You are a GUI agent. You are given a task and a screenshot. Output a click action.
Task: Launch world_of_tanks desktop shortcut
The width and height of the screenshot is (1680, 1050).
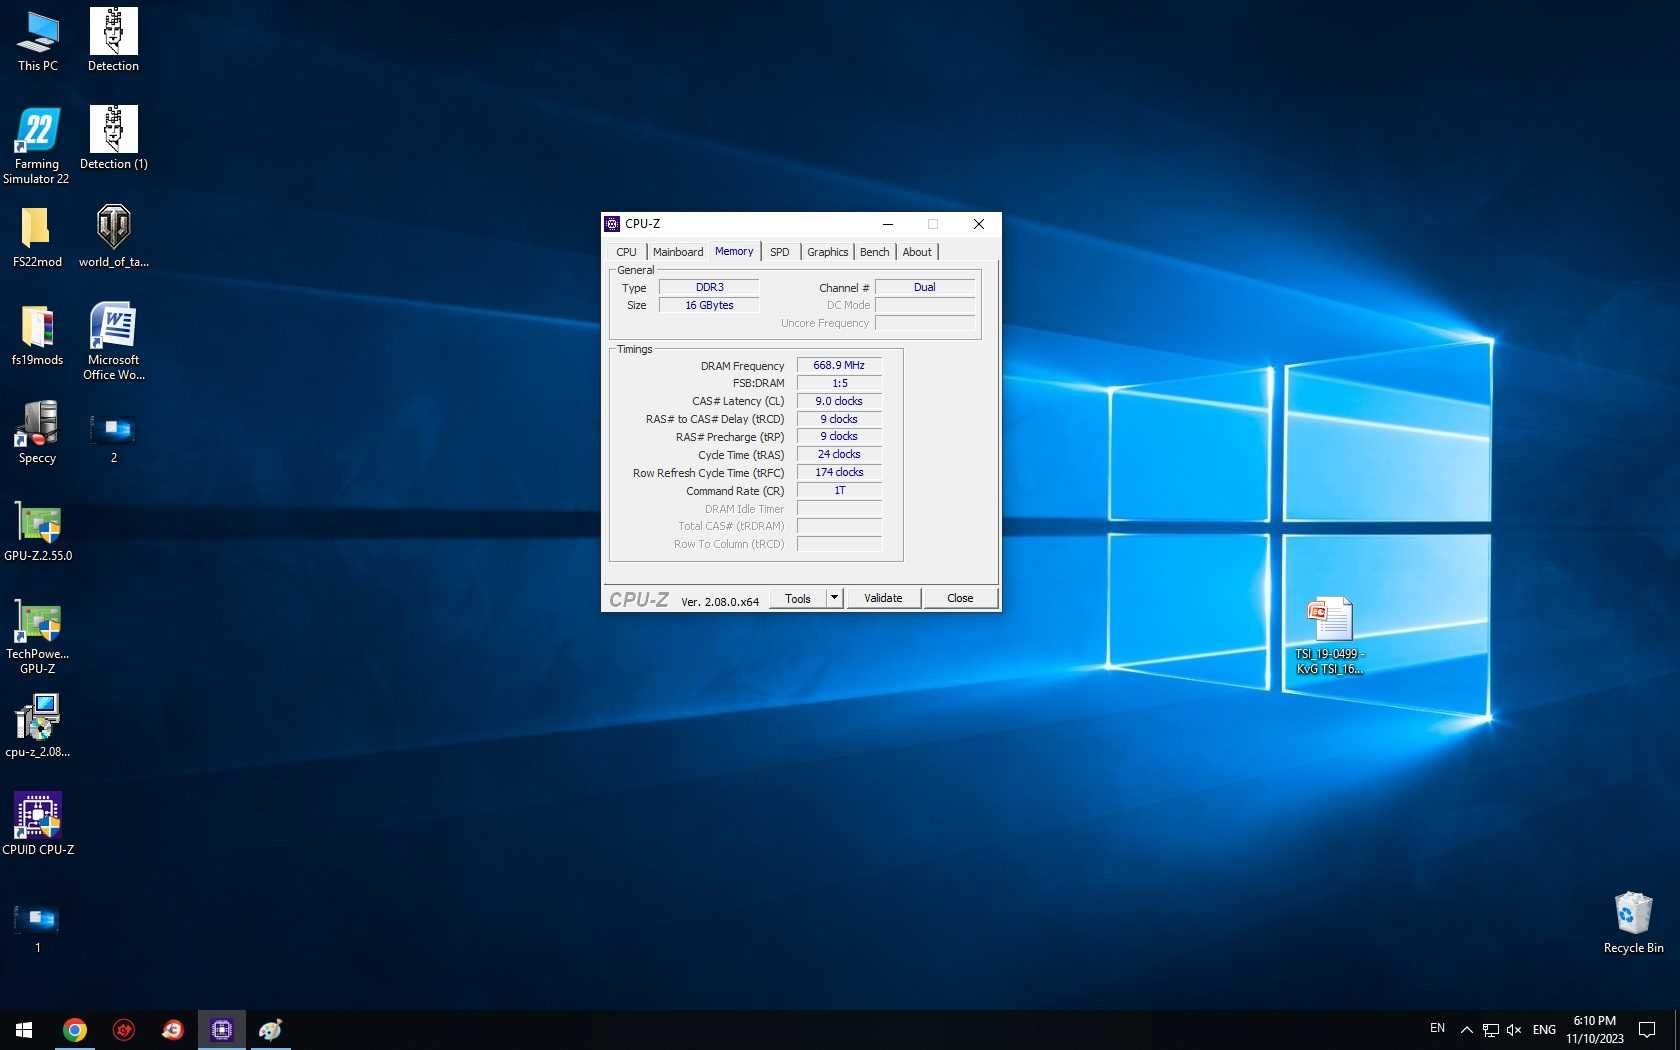(113, 237)
